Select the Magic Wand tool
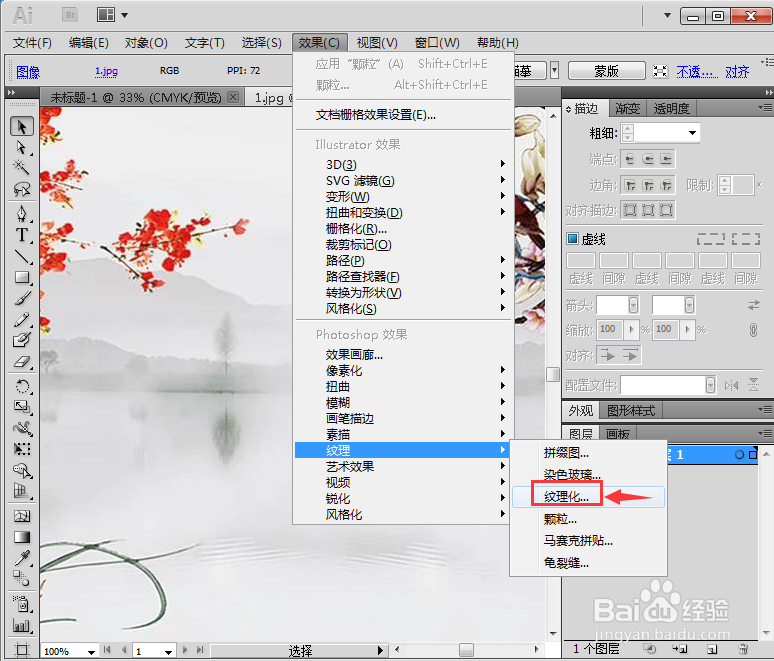 pos(22,167)
